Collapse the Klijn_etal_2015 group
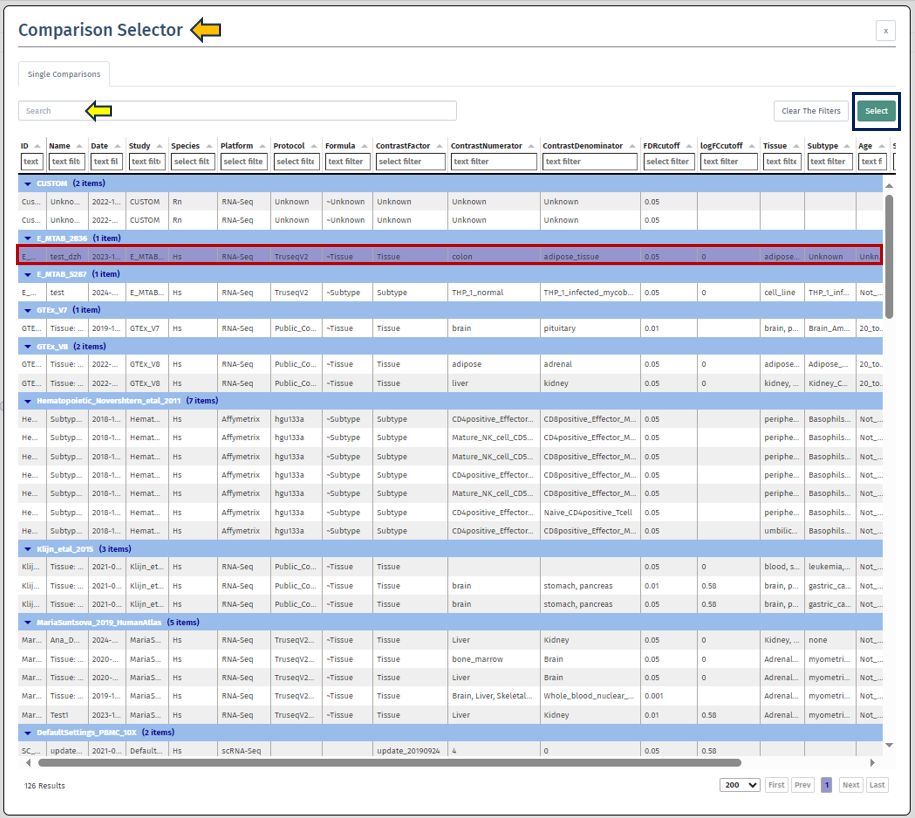This screenshot has width=915, height=818. [x=27, y=549]
